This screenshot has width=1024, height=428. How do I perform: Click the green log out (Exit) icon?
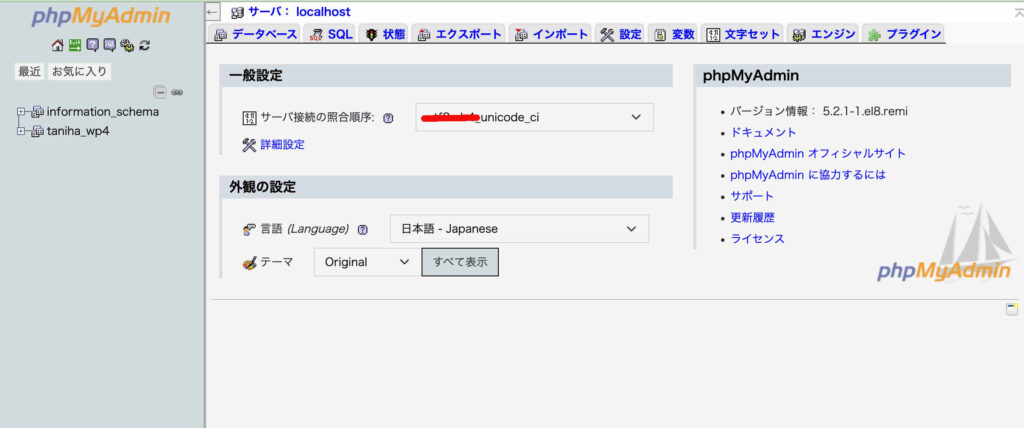(x=75, y=45)
